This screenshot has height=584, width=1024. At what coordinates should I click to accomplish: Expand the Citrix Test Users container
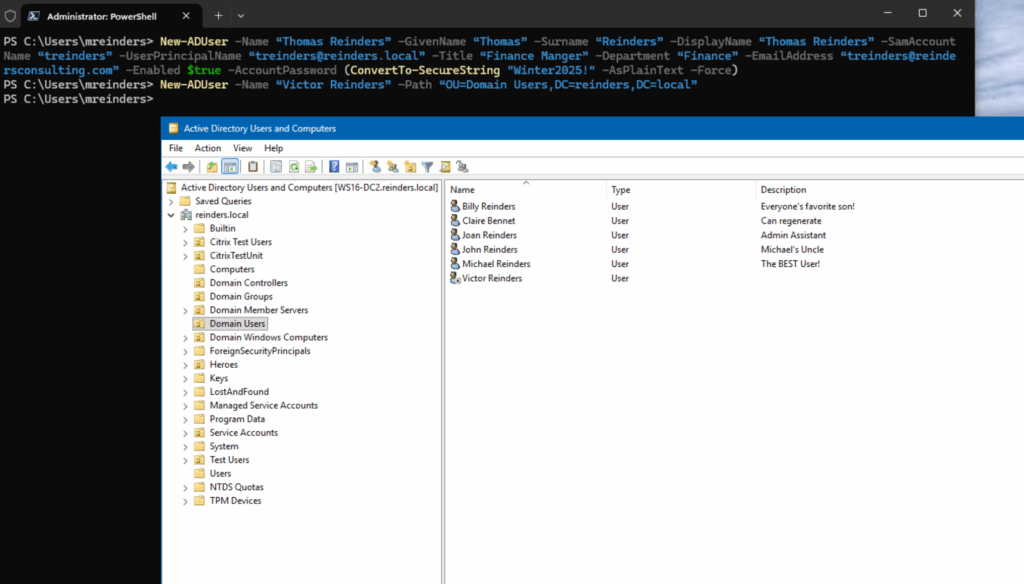coord(185,241)
